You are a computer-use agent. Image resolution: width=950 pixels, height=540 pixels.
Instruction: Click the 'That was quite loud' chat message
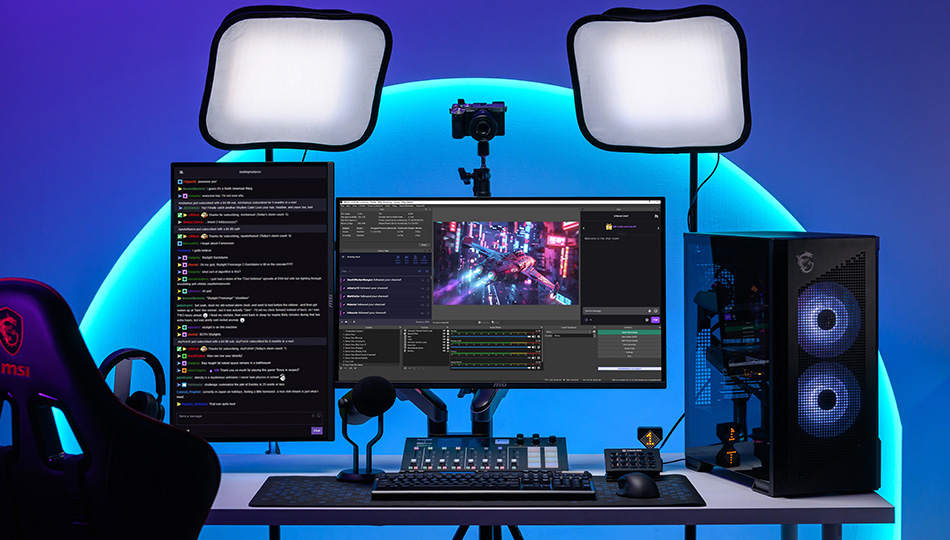coord(222,404)
